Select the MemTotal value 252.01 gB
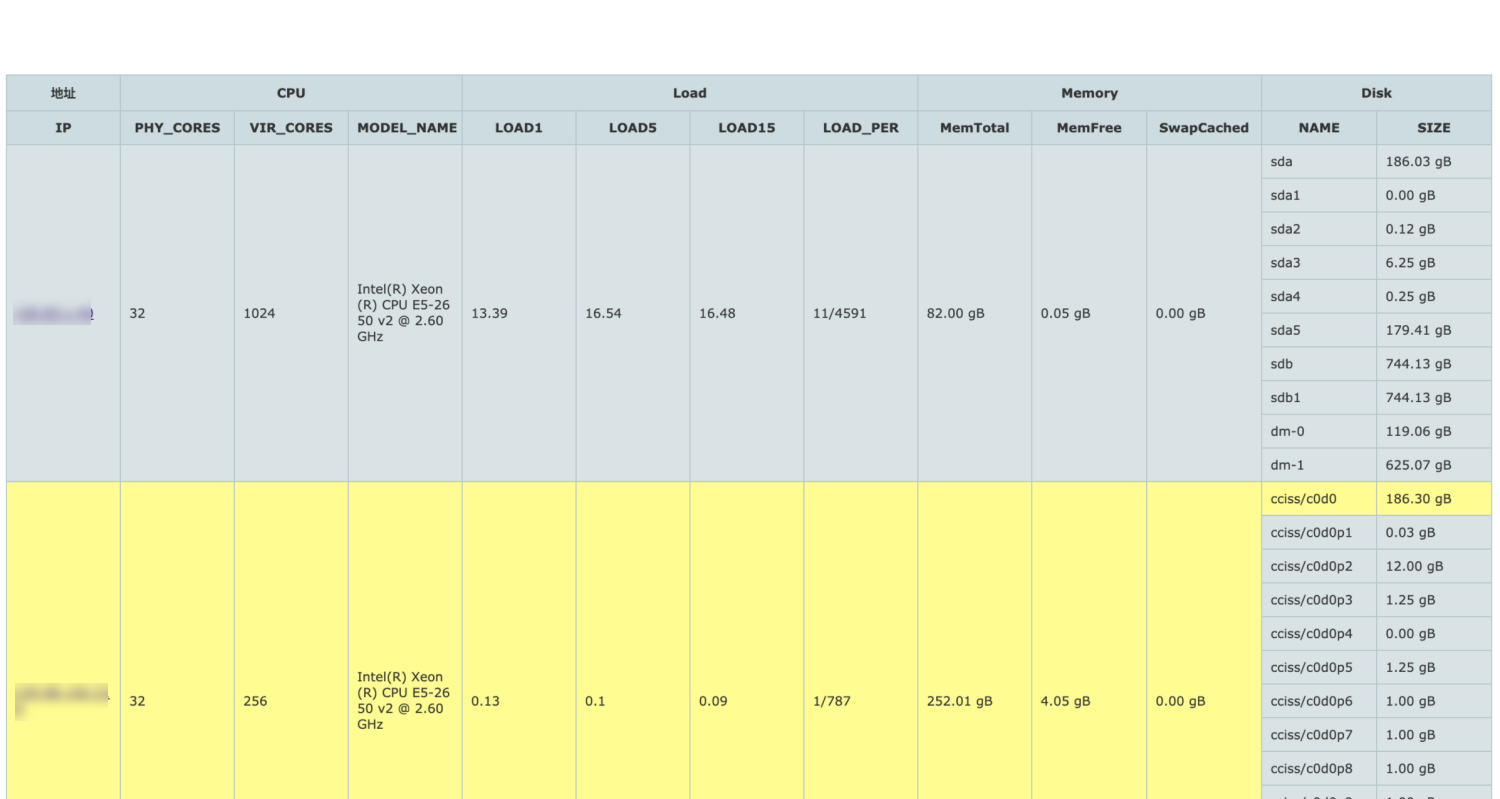This screenshot has height=799, width=1500. pos(960,701)
